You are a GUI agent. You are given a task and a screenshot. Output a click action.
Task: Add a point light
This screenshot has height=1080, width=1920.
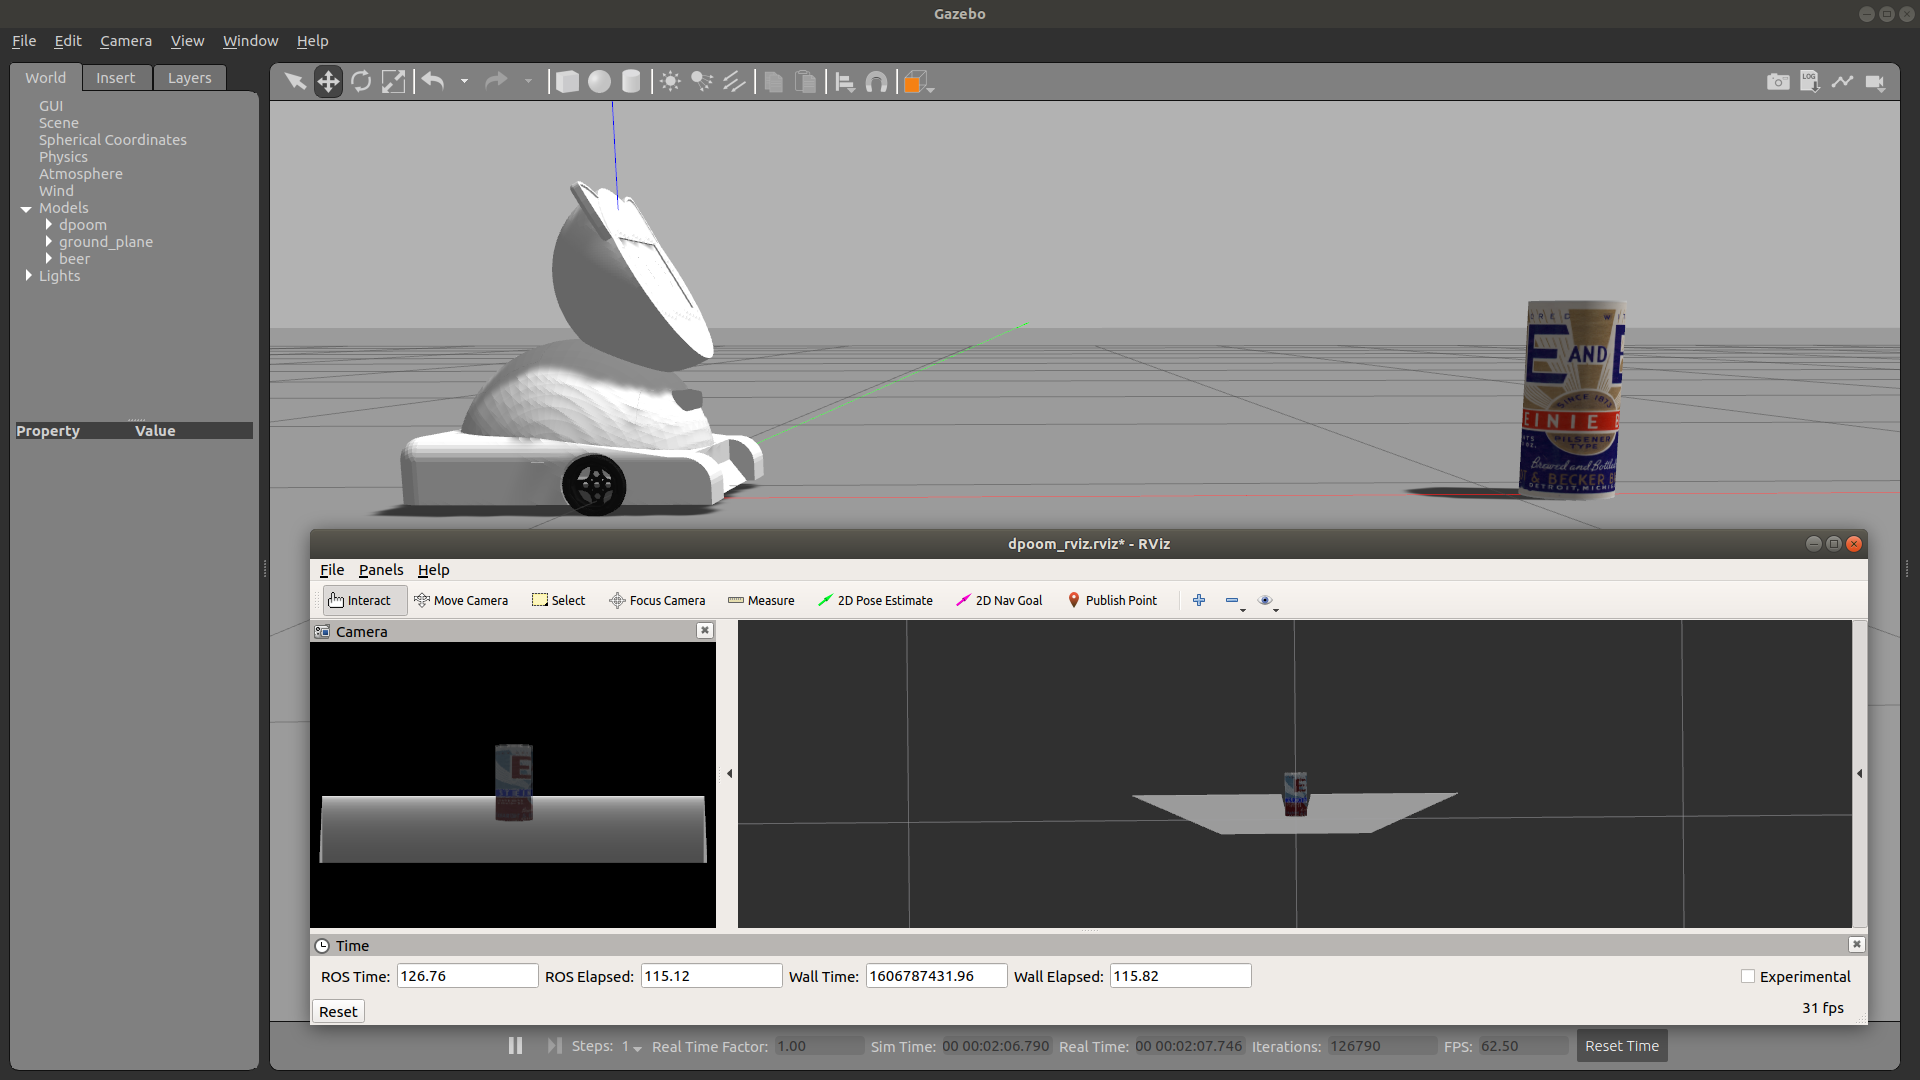(x=670, y=82)
